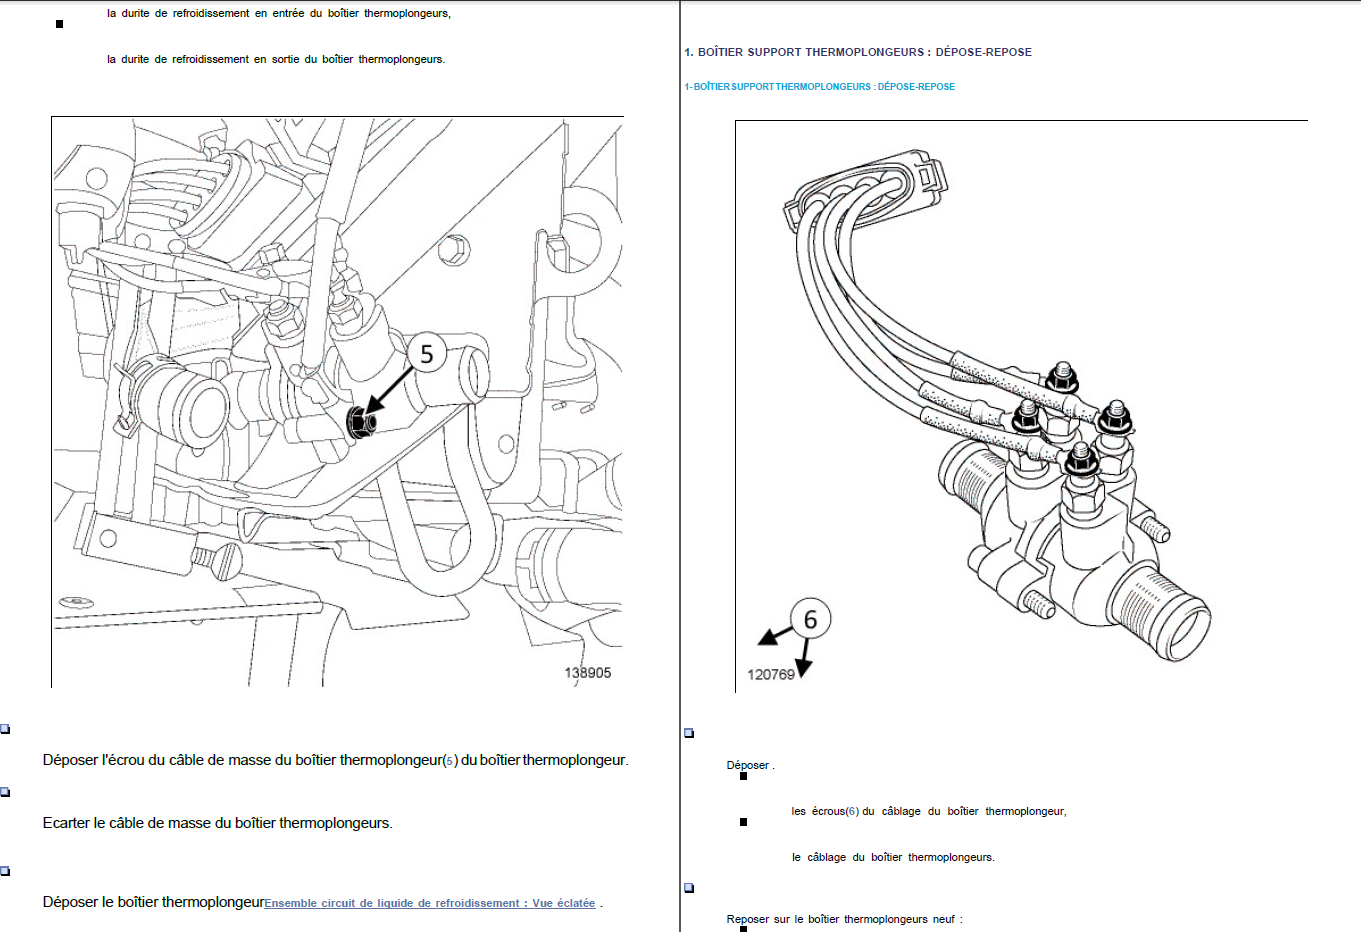Click the blue '1-BOÎTIER SUPPORT THERMOPLONGEURS : DÉPOSE-REPOSE' link
Viewport: 1361px width, 932px height.
pos(819,87)
